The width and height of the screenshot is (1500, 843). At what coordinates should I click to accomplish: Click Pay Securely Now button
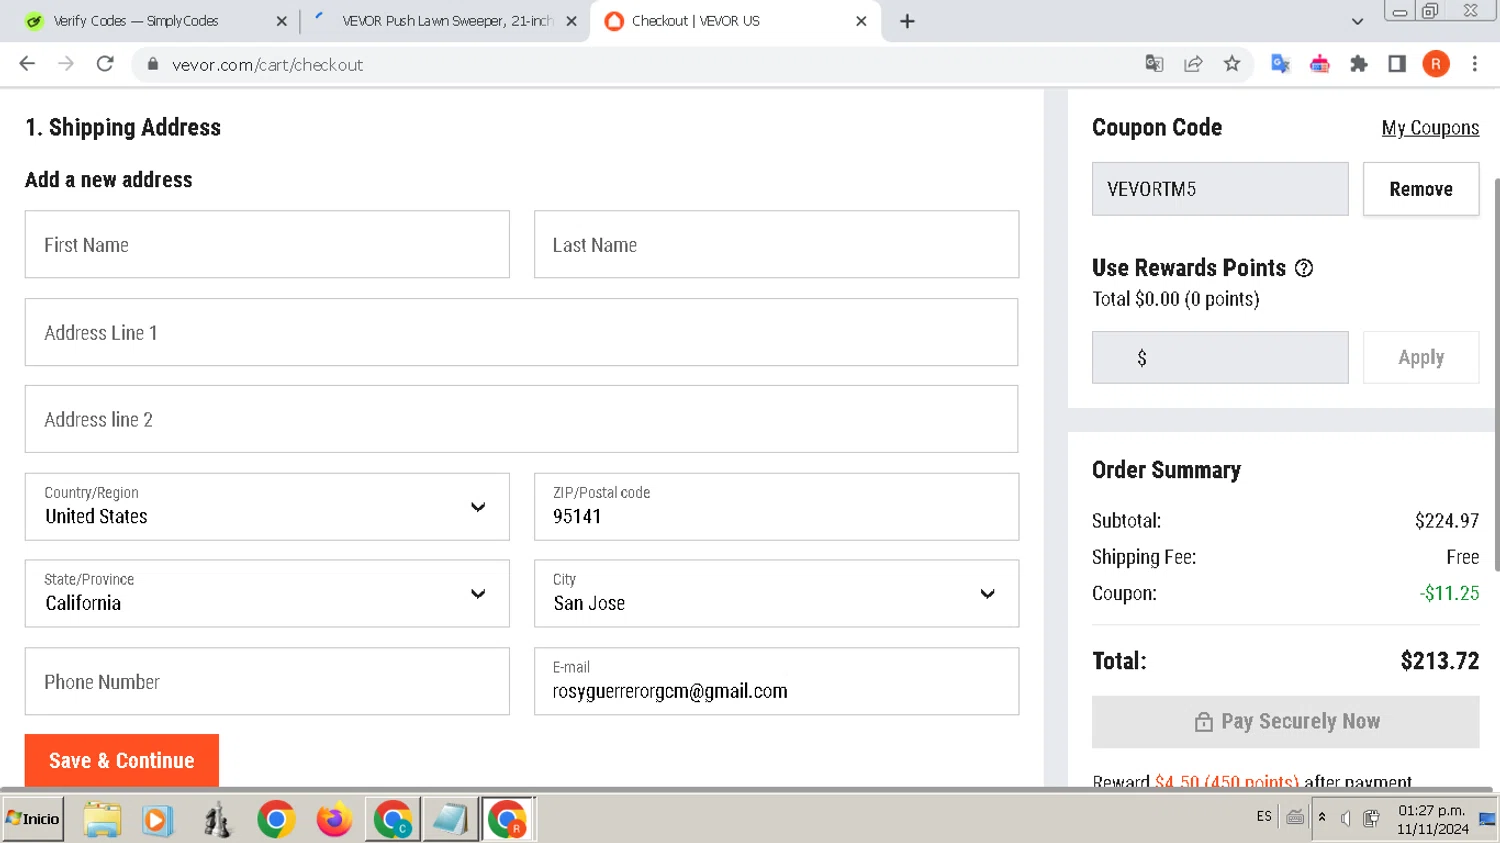pyautogui.click(x=1286, y=721)
